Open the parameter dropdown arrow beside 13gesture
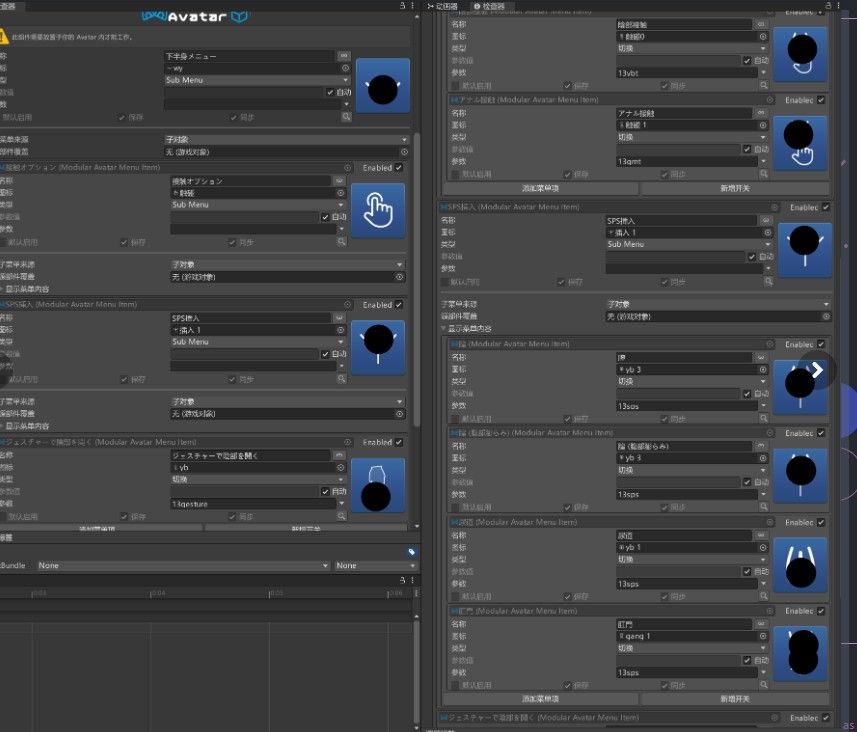 click(x=342, y=503)
